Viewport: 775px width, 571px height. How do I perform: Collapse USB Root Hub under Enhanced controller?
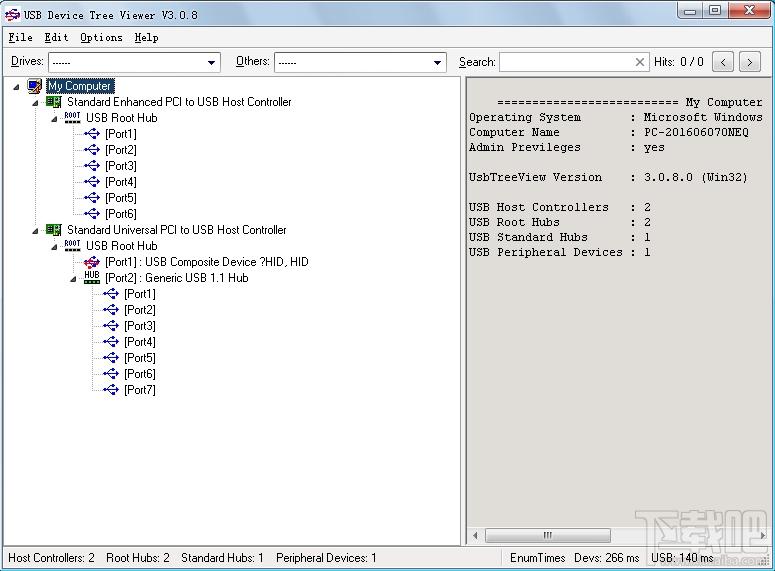[54, 119]
